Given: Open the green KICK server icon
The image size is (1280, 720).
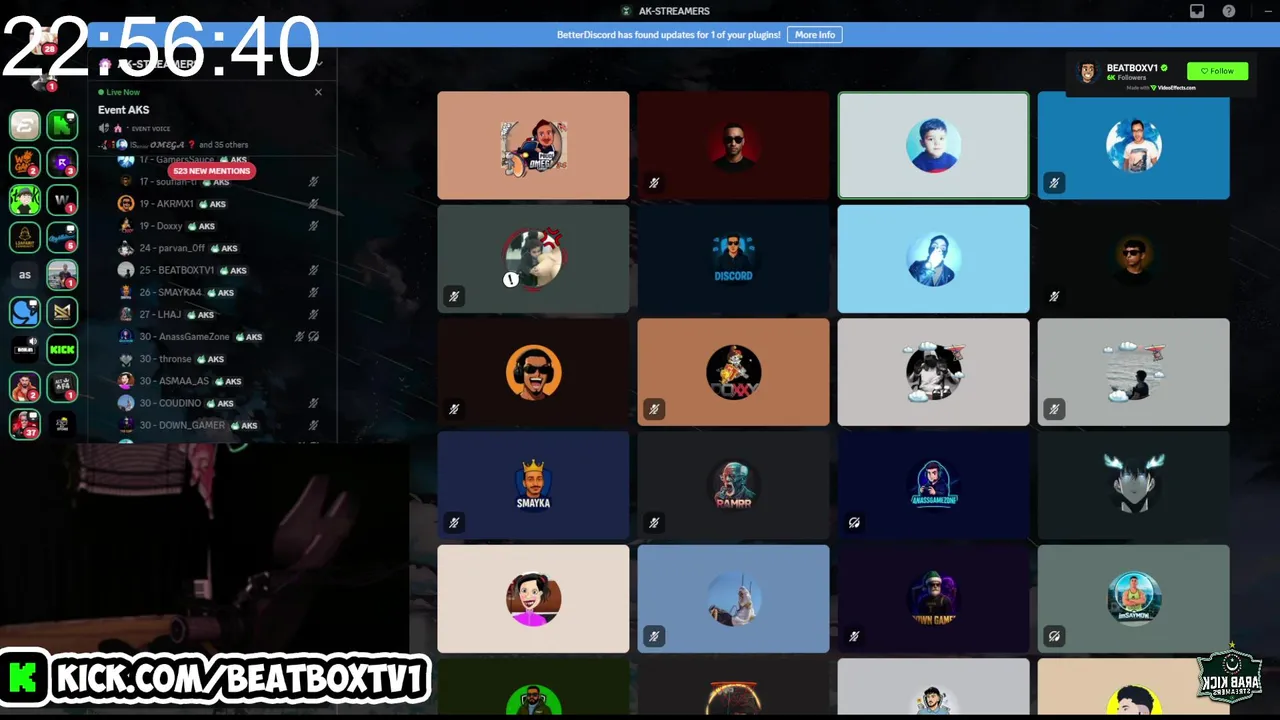Looking at the screenshot, I should coord(62,349).
